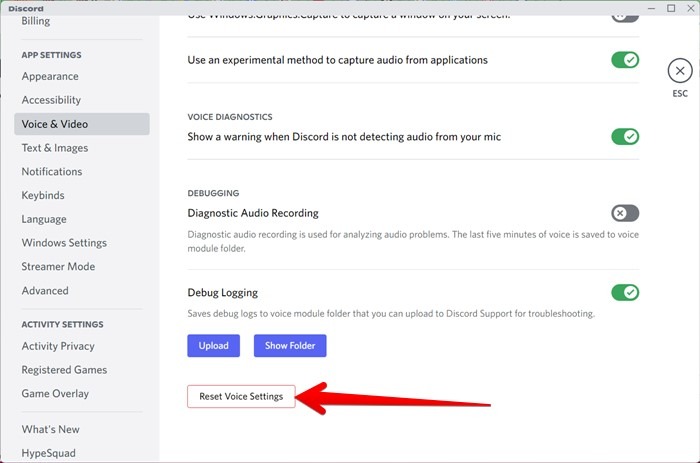The height and width of the screenshot is (463, 700).
Task: Click the Show Folder button
Action: [290, 346]
